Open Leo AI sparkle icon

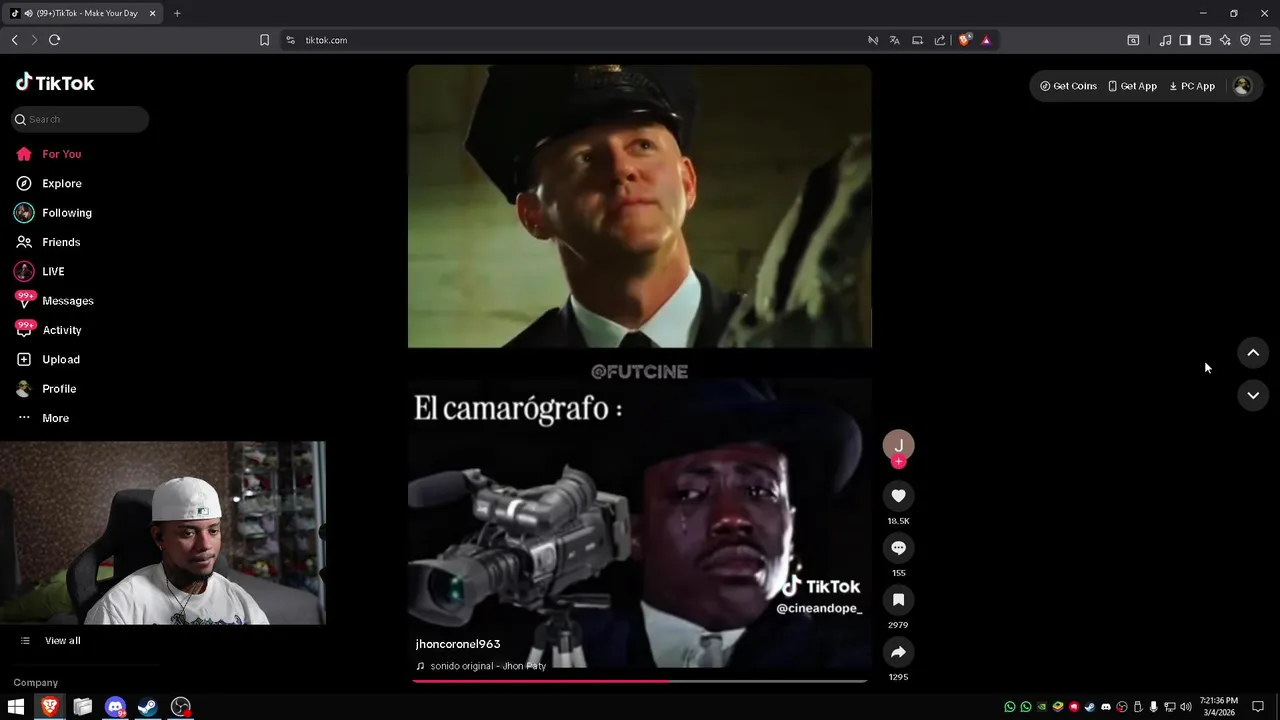pyautogui.click(x=1225, y=40)
